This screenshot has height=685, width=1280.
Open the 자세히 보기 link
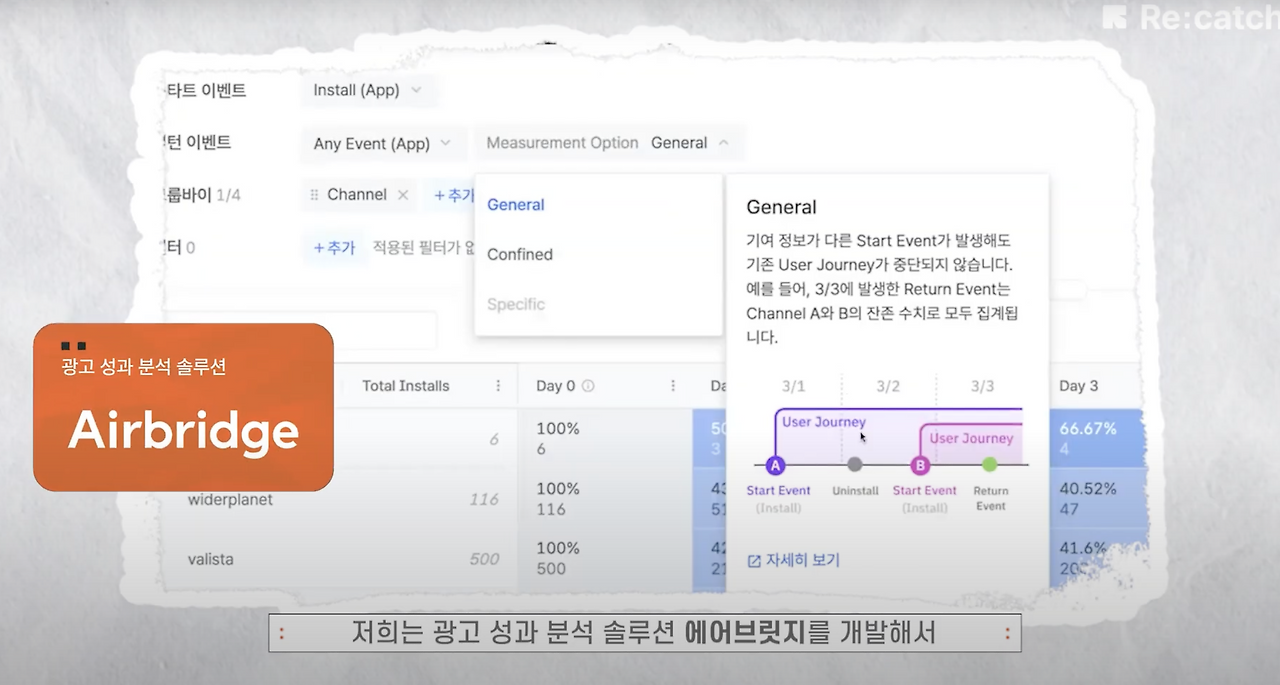click(794, 560)
